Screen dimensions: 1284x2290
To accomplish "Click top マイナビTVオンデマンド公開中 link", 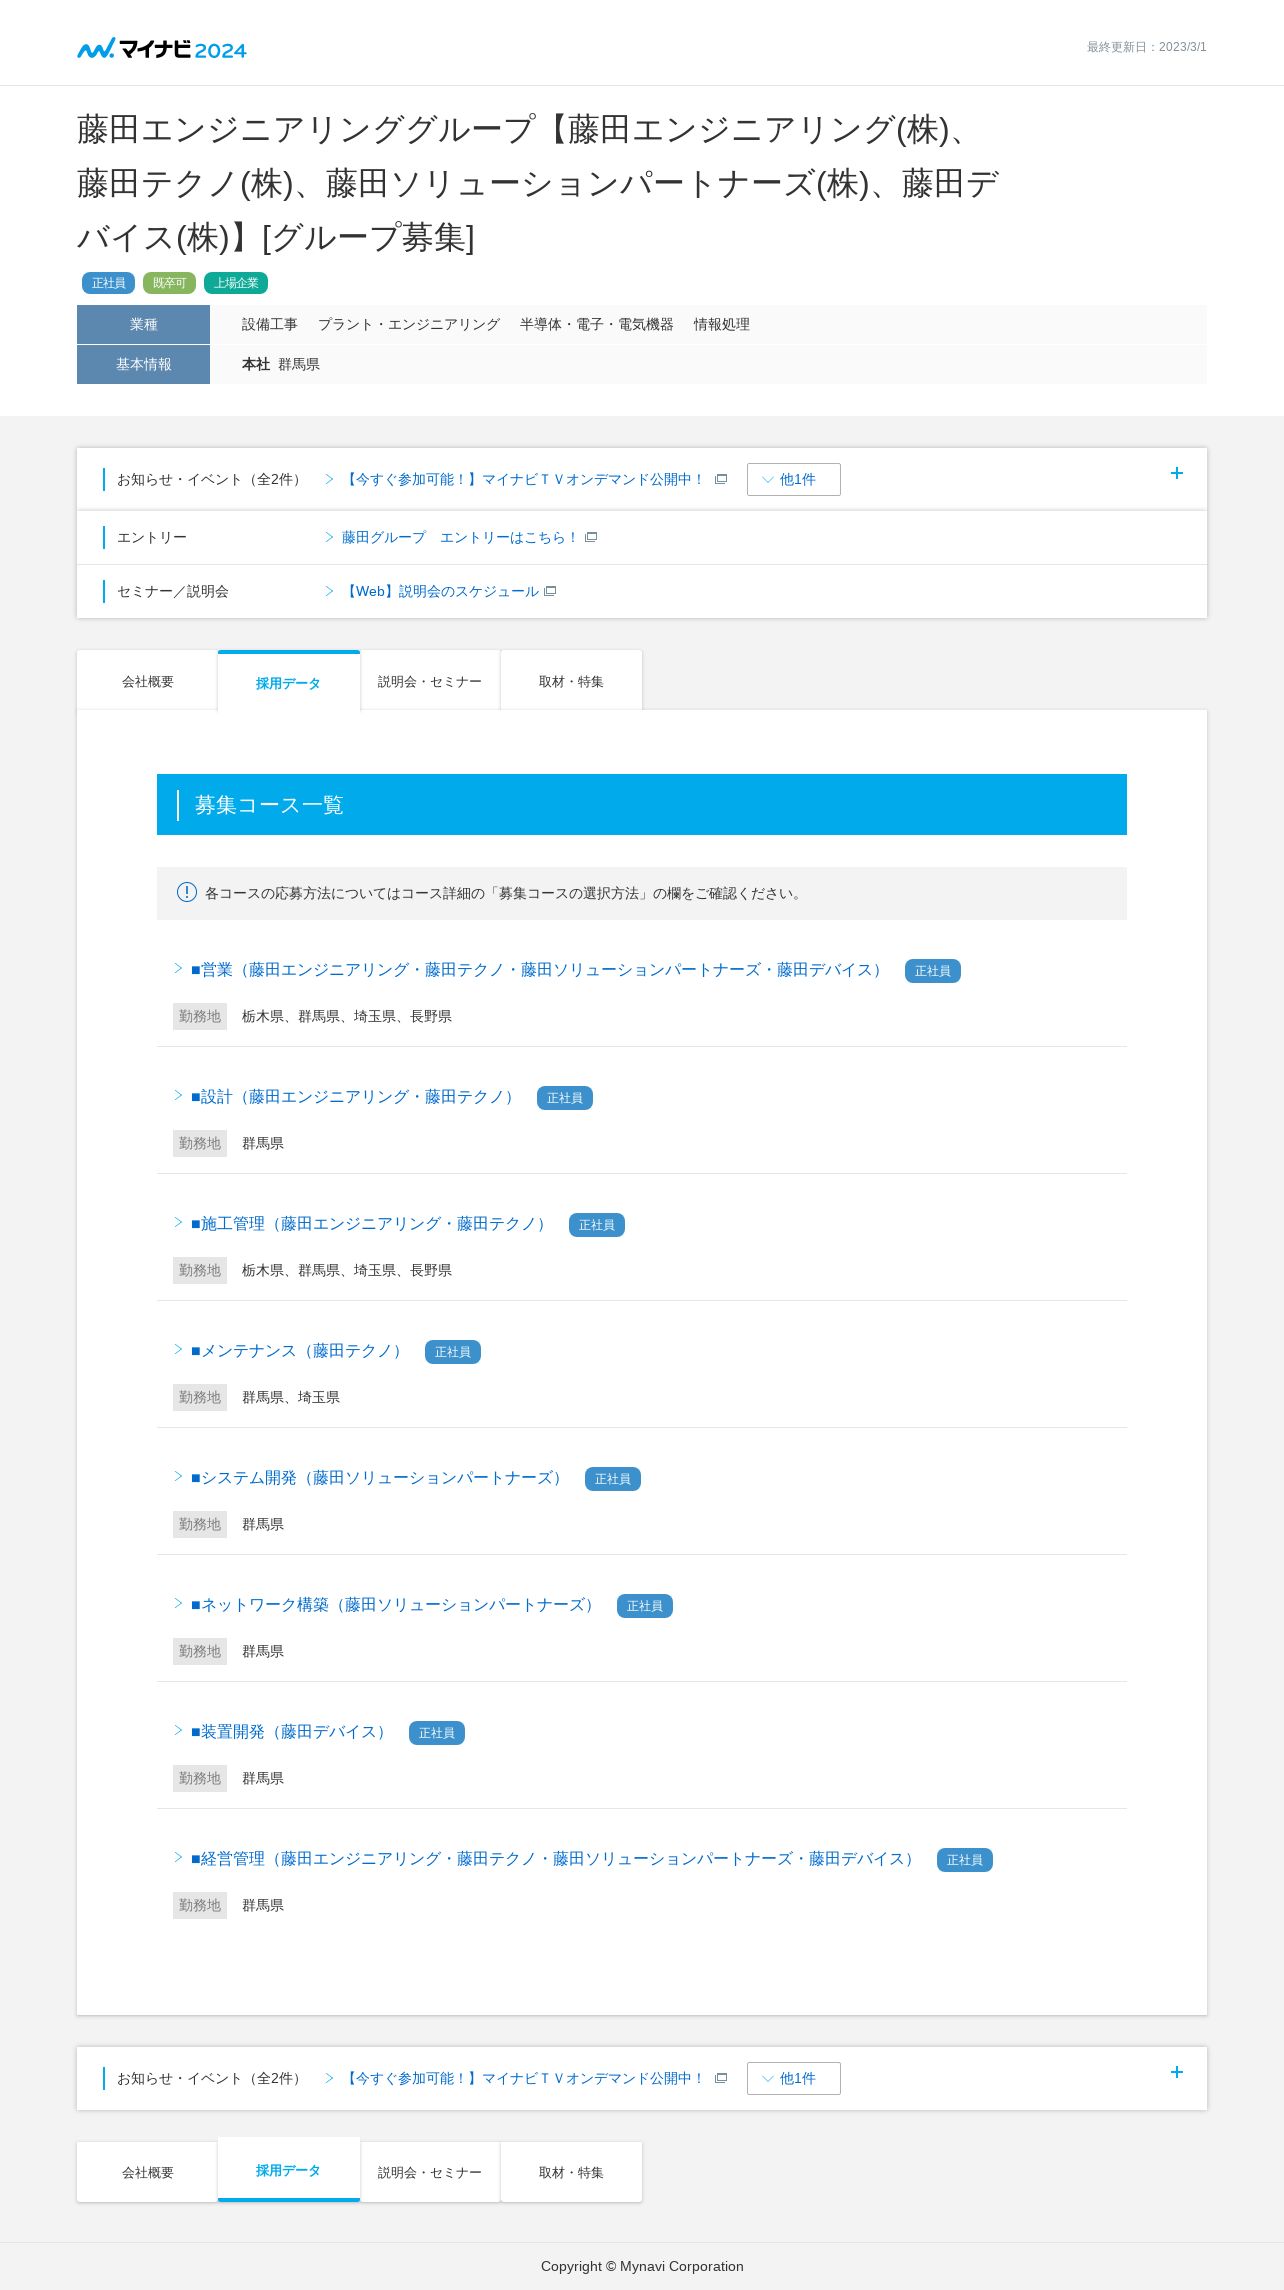I will 524,480.
